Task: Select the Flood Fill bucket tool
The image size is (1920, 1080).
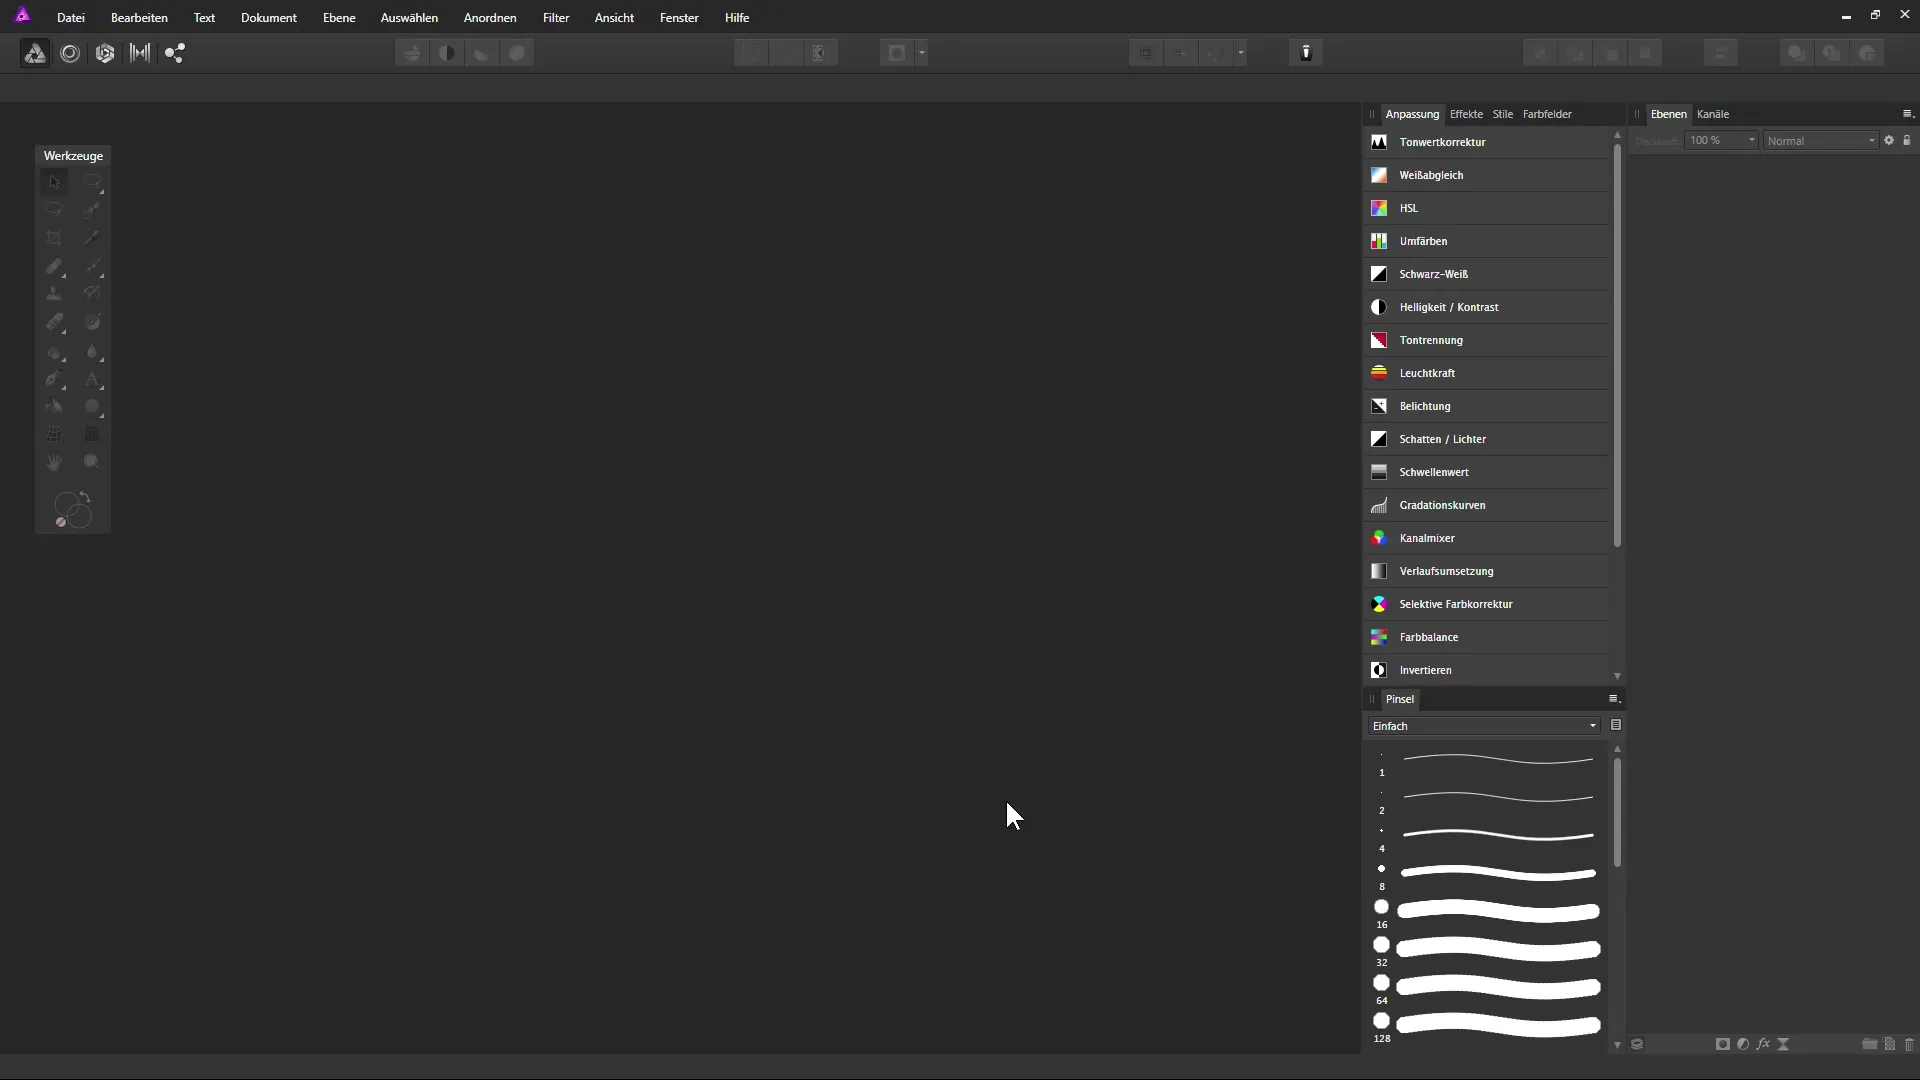Action: [x=54, y=406]
